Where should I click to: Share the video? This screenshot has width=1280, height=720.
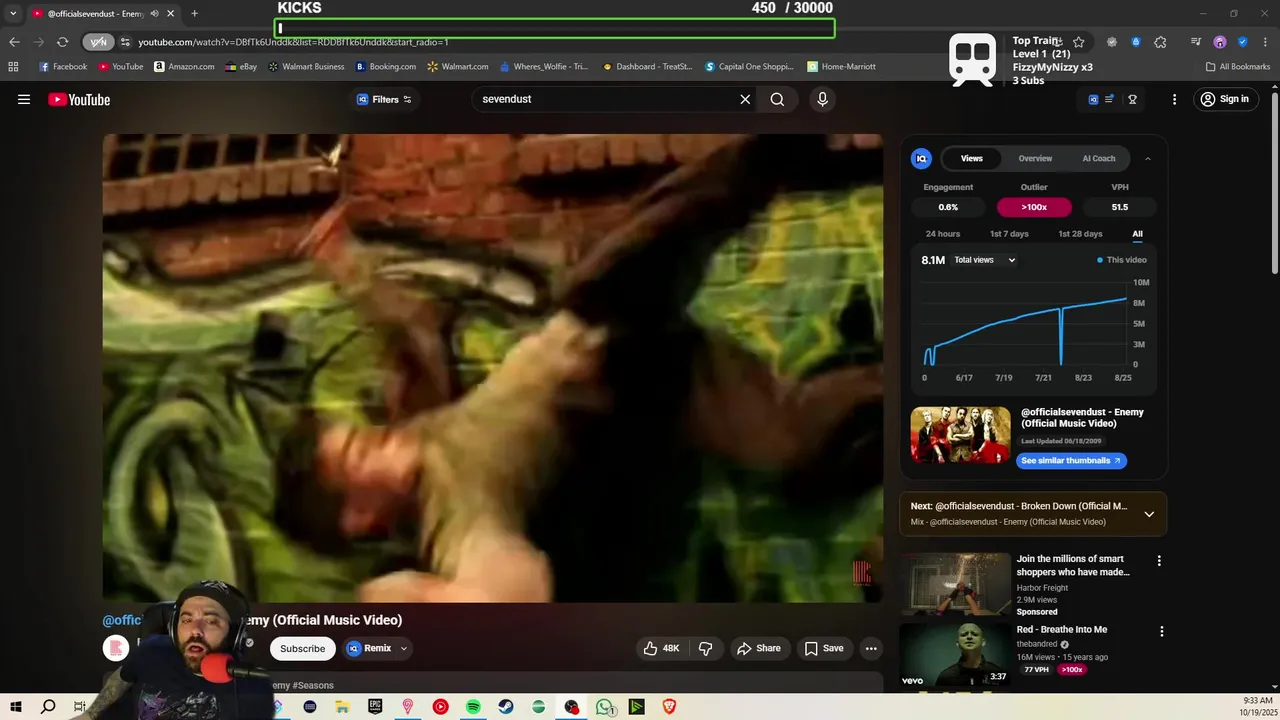coord(759,648)
